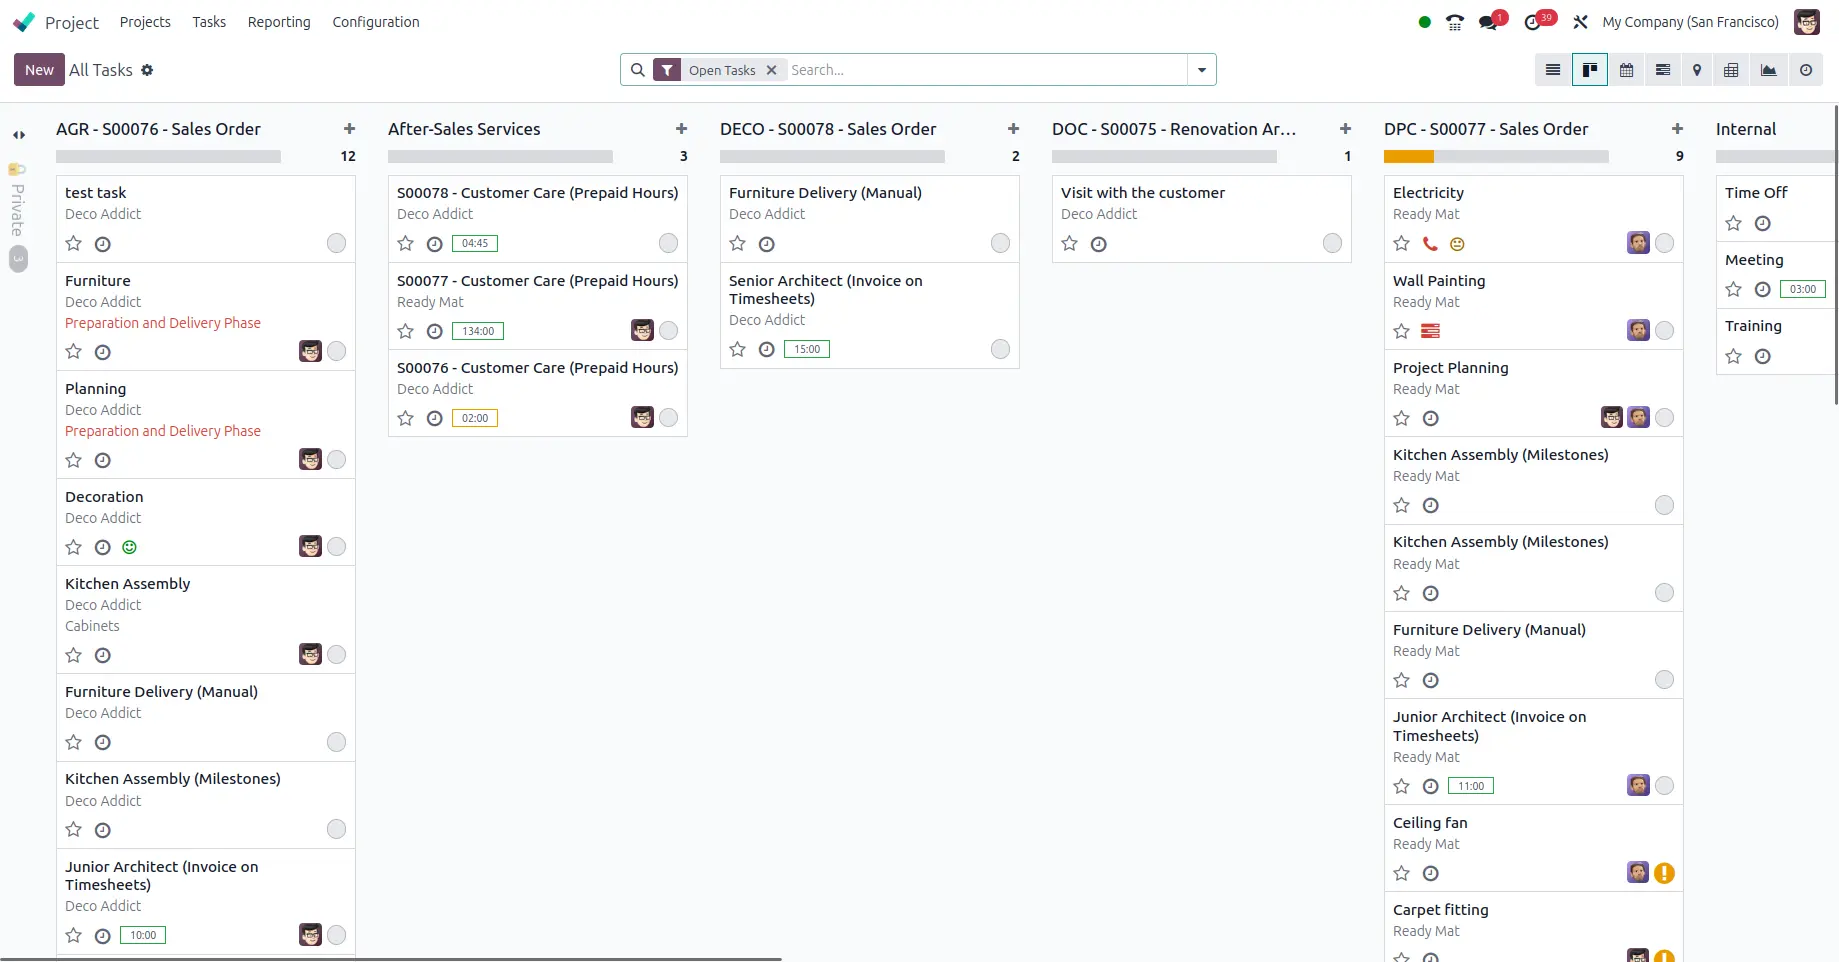Click the DPC - S00077 progress bar
1839x962 pixels.
pyautogui.click(x=1495, y=157)
